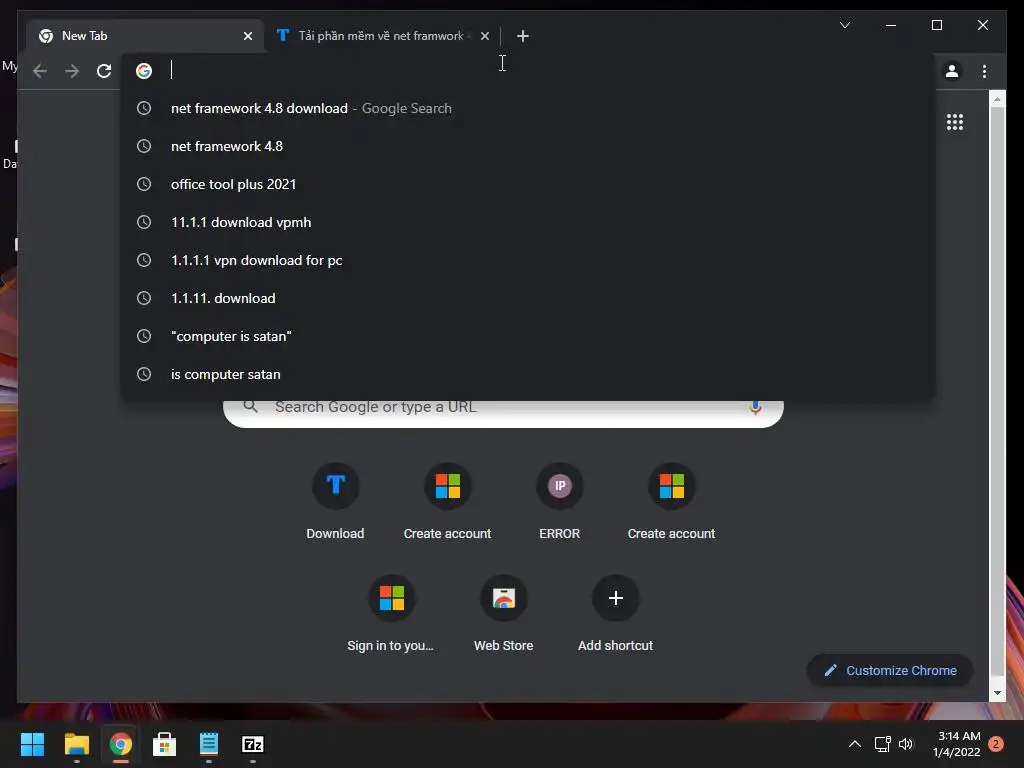
Task: Open a new tab with plus button
Action: [x=522, y=36]
